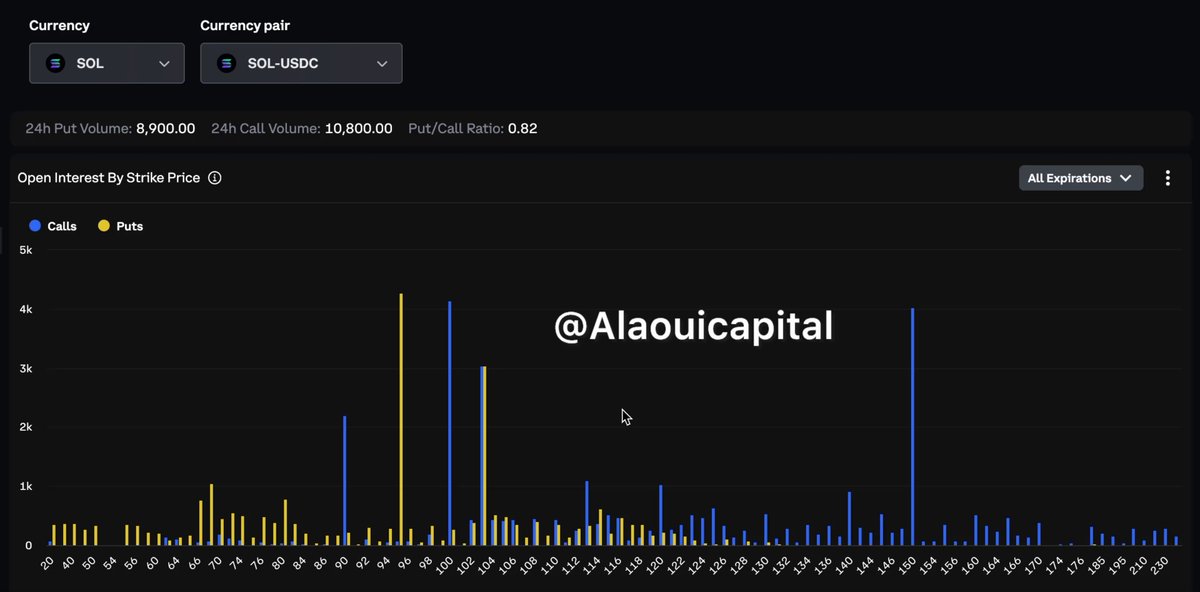Select the tall blue call bar at strike 150
Screen dimensions: 1200x592
click(913, 427)
